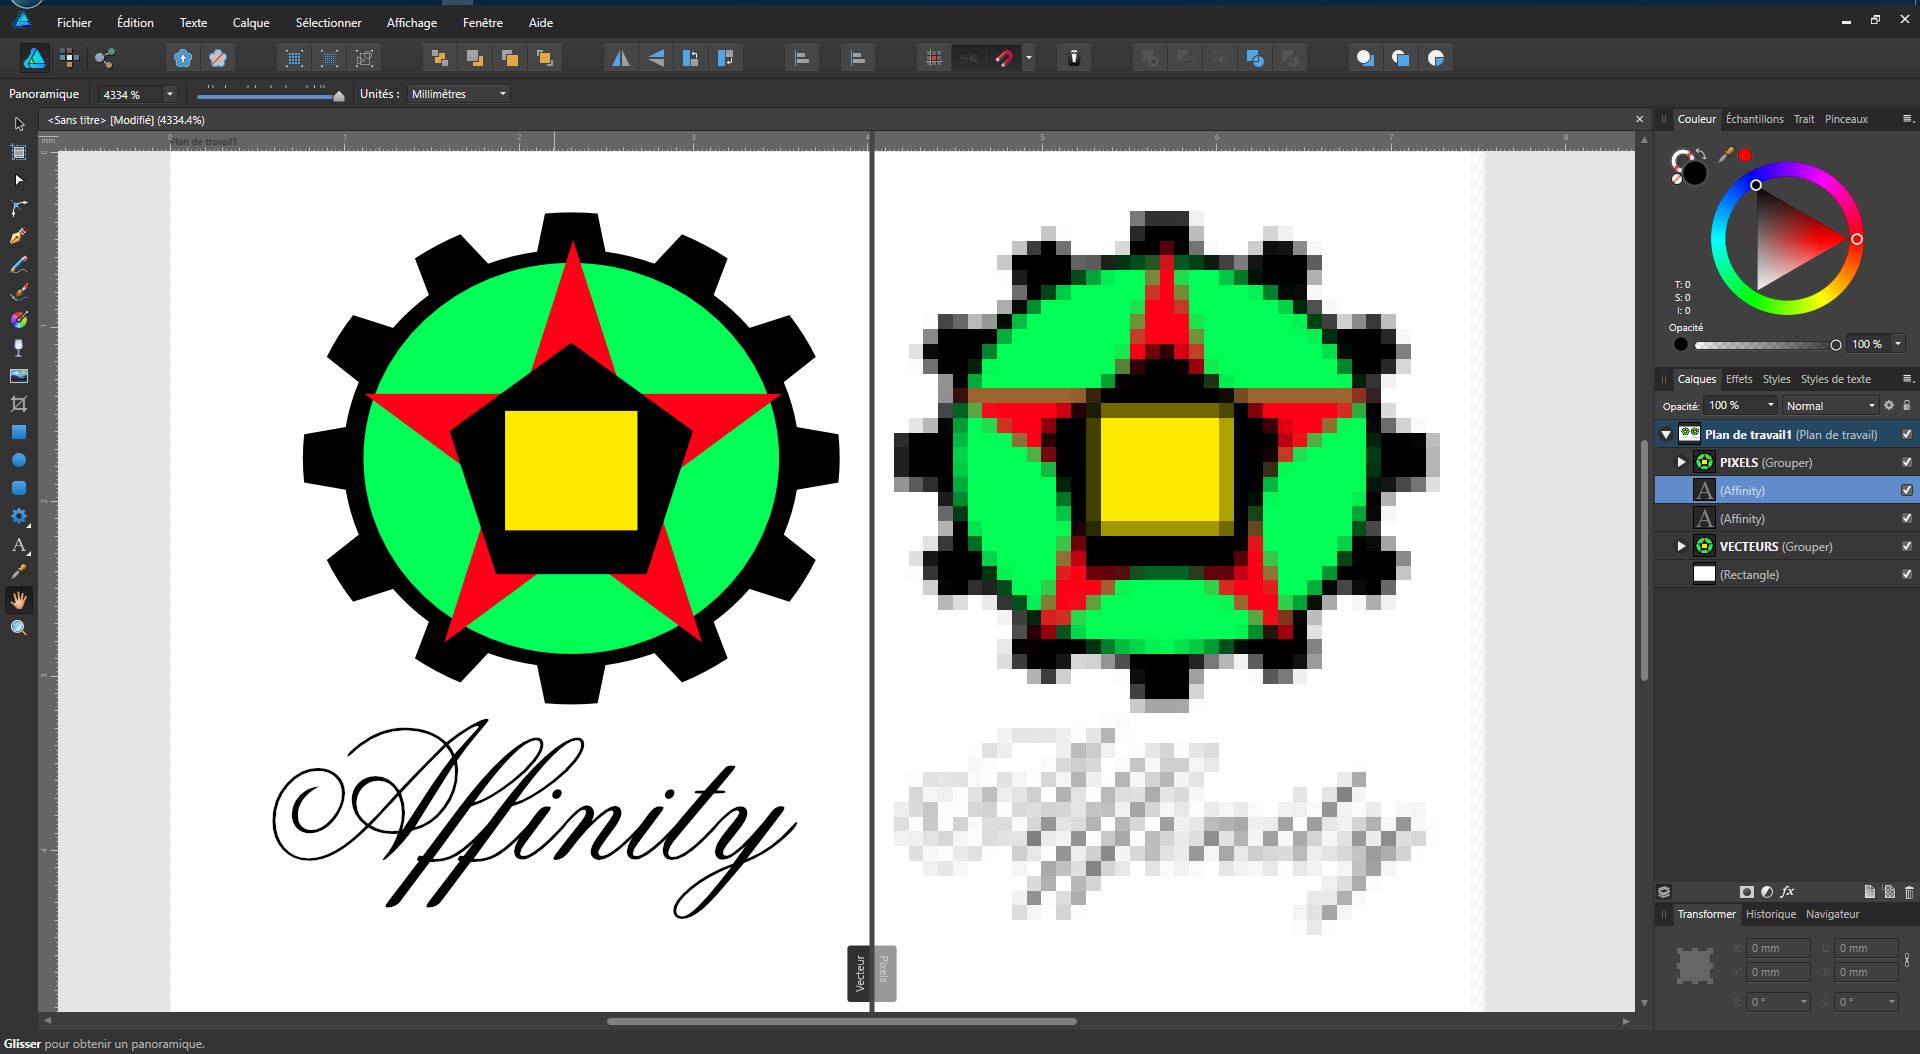1920x1054 pixels.
Task: Select the Rounded Rectangle tool
Action: pos(19,488)
